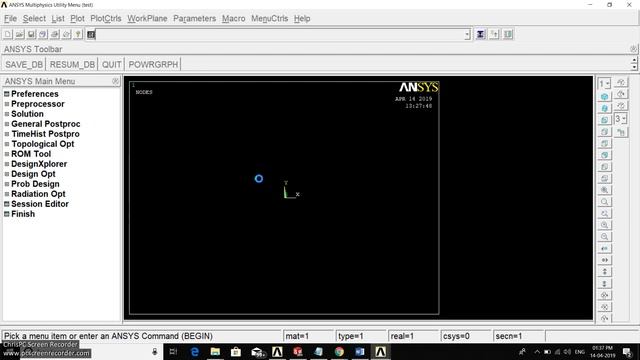This screenshot has width=640, height=360.
Task: Expand the DesignXplorer branch
Action: [x=7, y=164]
